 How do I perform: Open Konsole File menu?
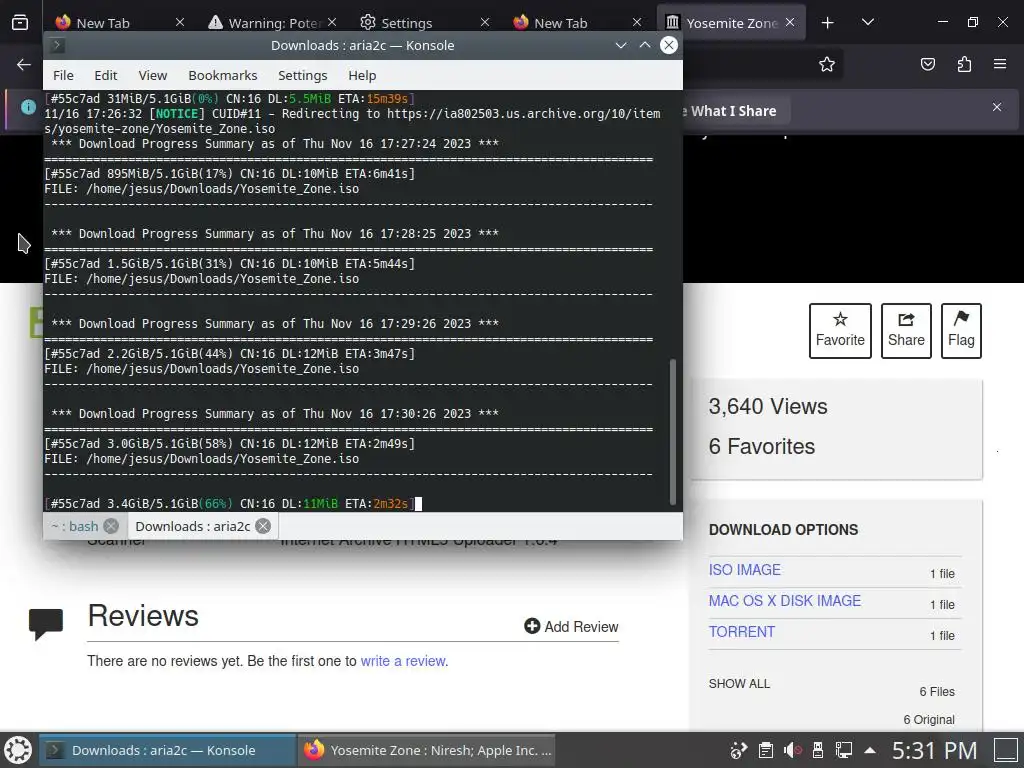pyautogui.click(x=63, y=75)
